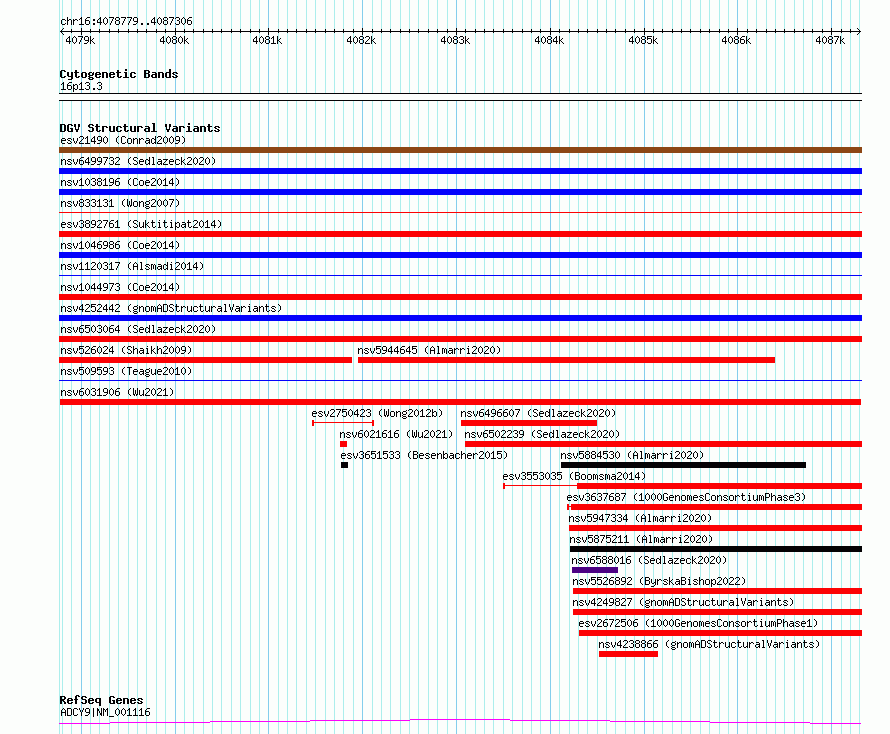Select nsv6021616 (Wu2021) label

coord(396,434)
